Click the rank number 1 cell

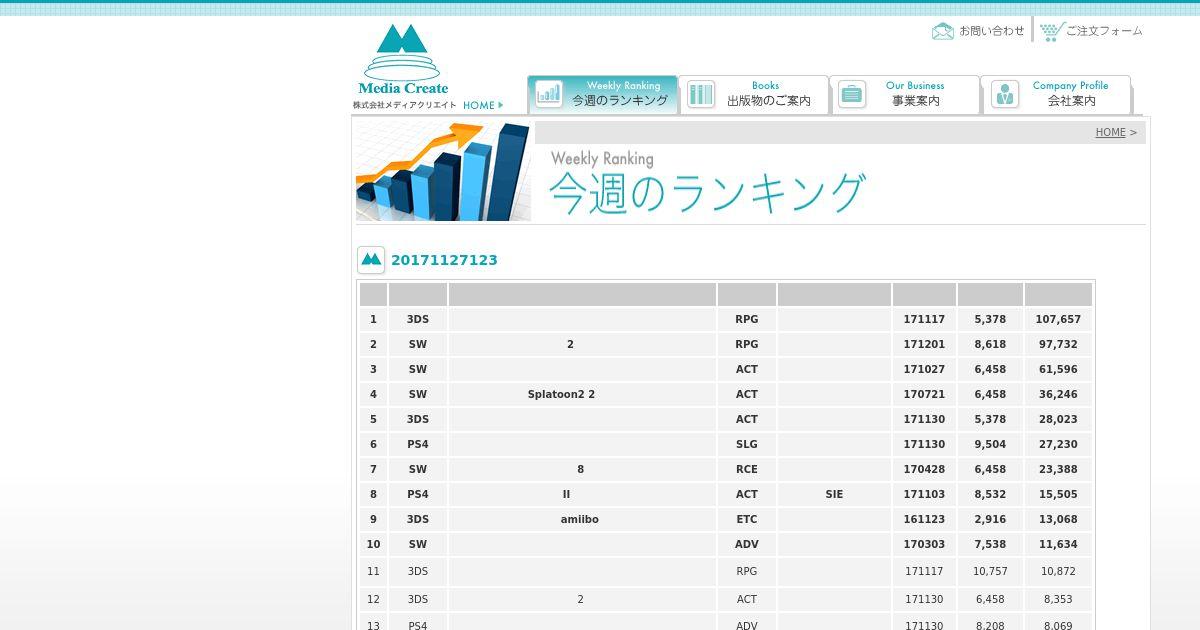click(373, 319)
